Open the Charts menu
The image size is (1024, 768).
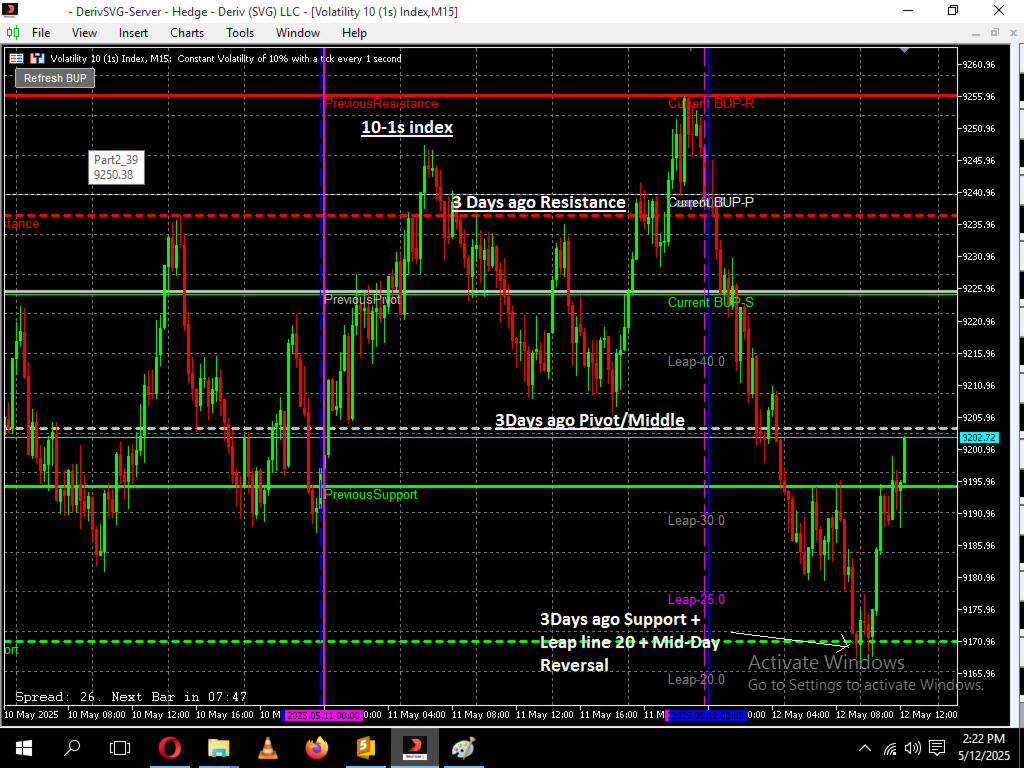click(x=187, y=33)
